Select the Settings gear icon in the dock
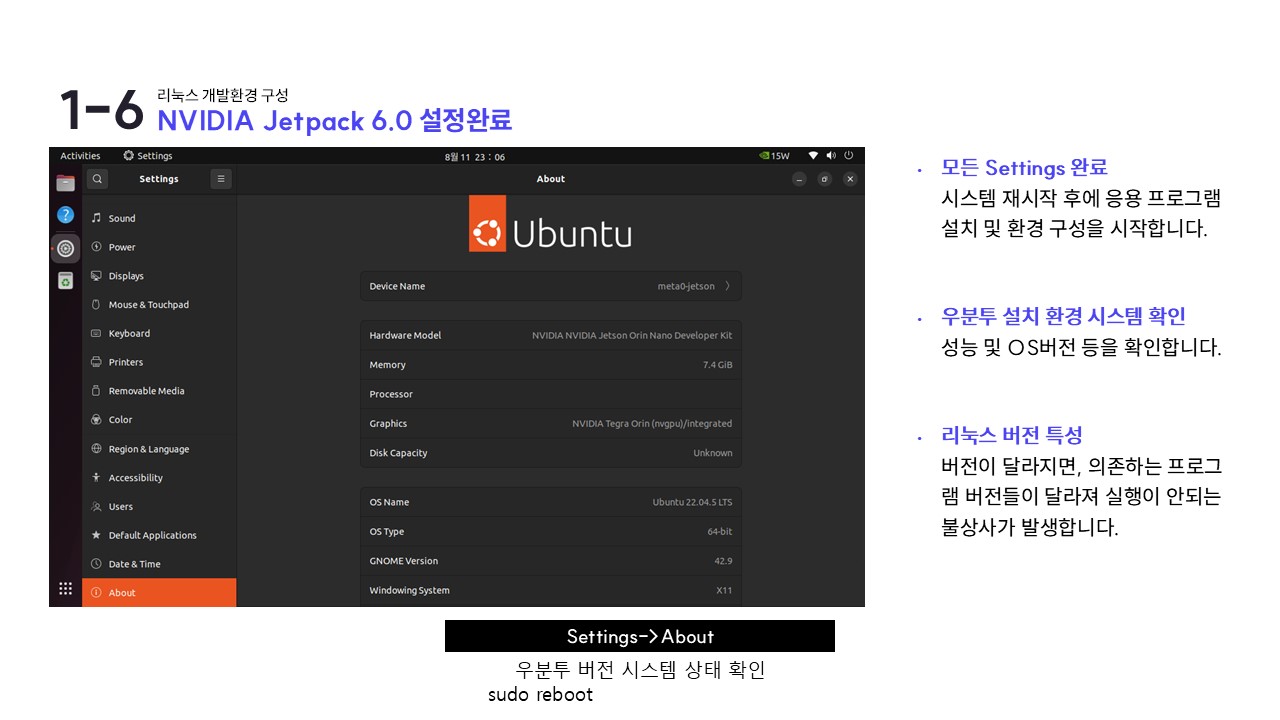This screenshot has height=720, width=1280. coord(66,248)
